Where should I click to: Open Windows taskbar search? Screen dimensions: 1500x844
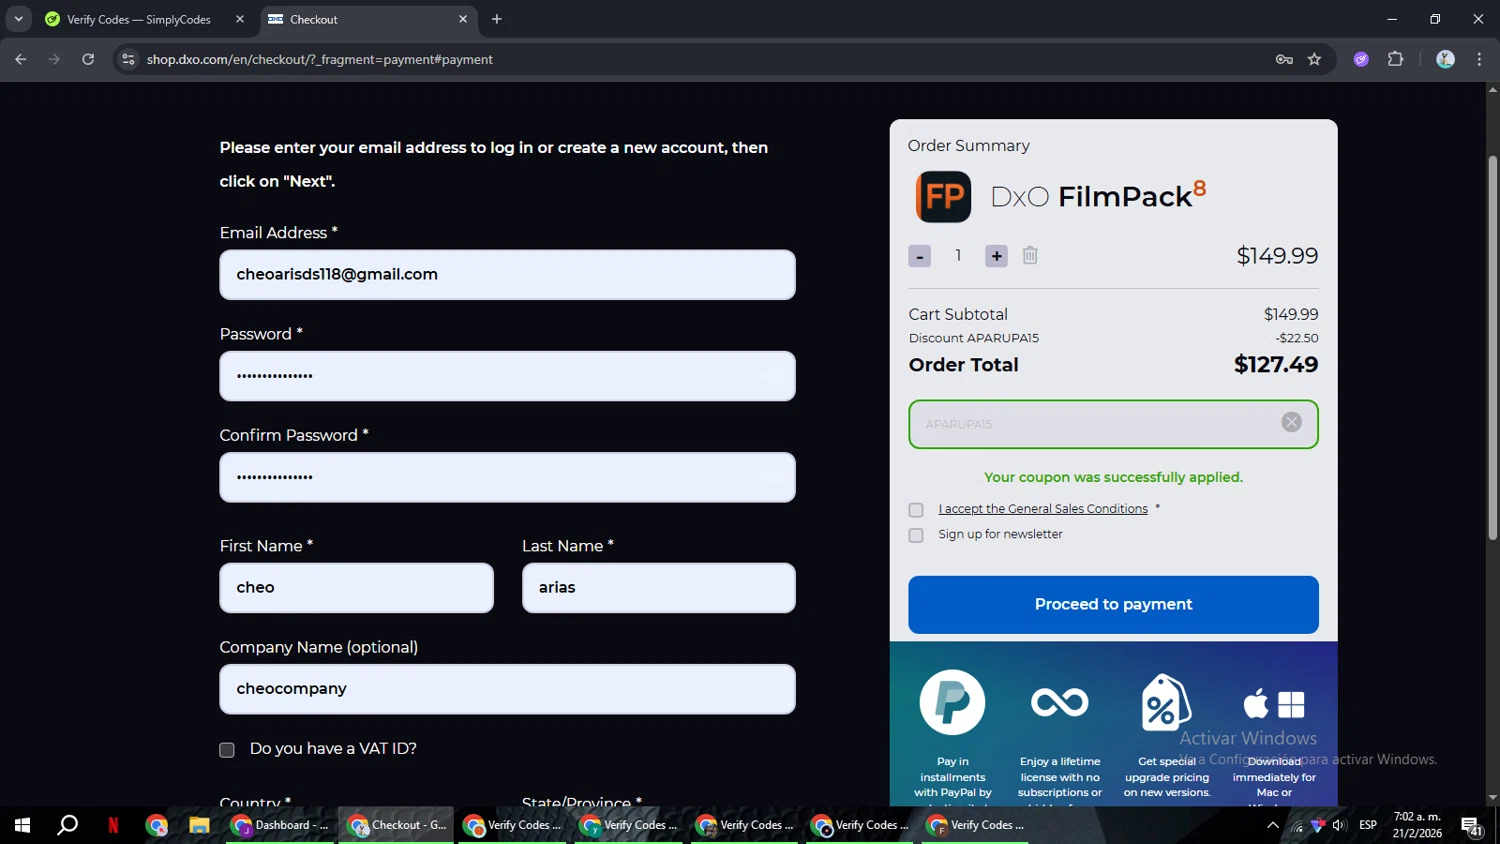(x=68, y=825)
